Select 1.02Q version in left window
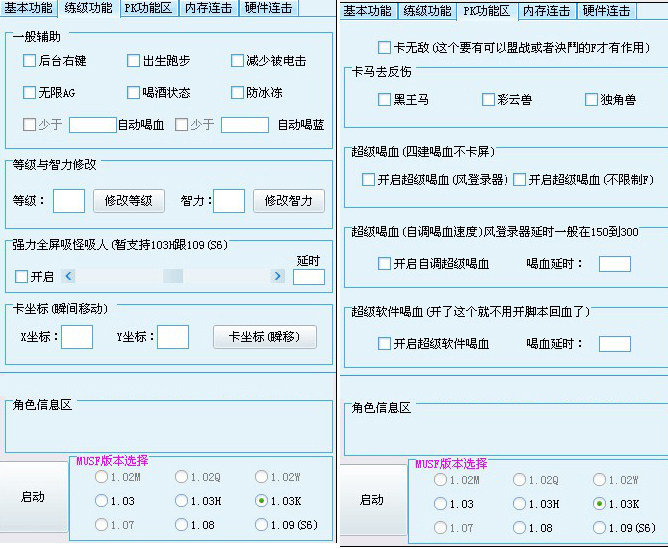This screenshot has width=668, height=549. coord(181,477)
